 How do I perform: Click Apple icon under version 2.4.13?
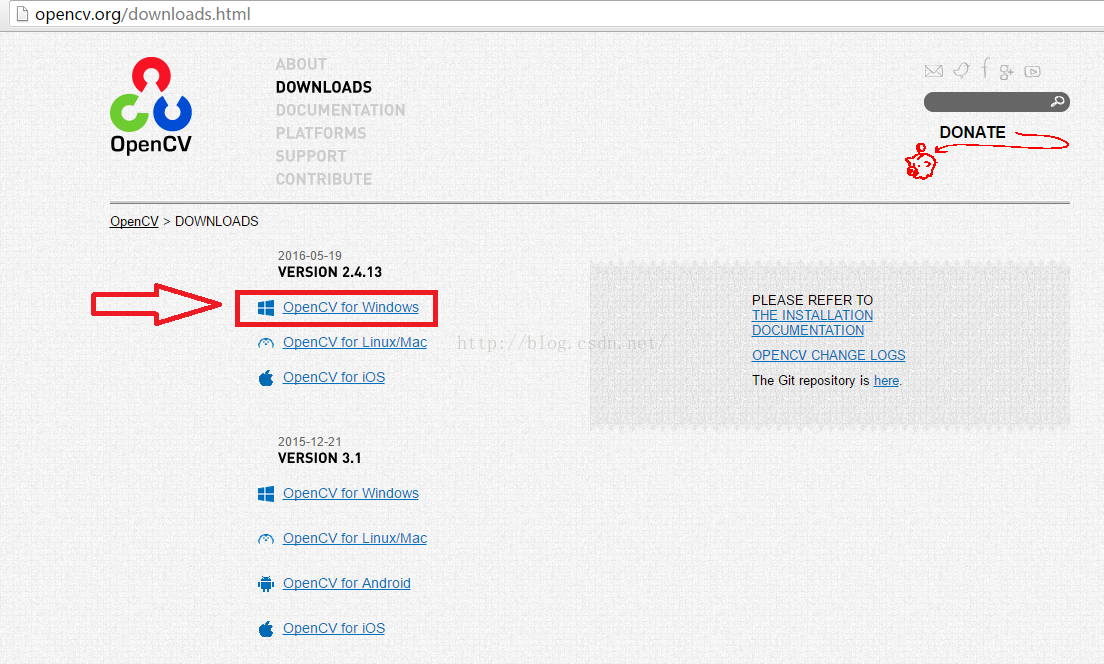point(266,378)
